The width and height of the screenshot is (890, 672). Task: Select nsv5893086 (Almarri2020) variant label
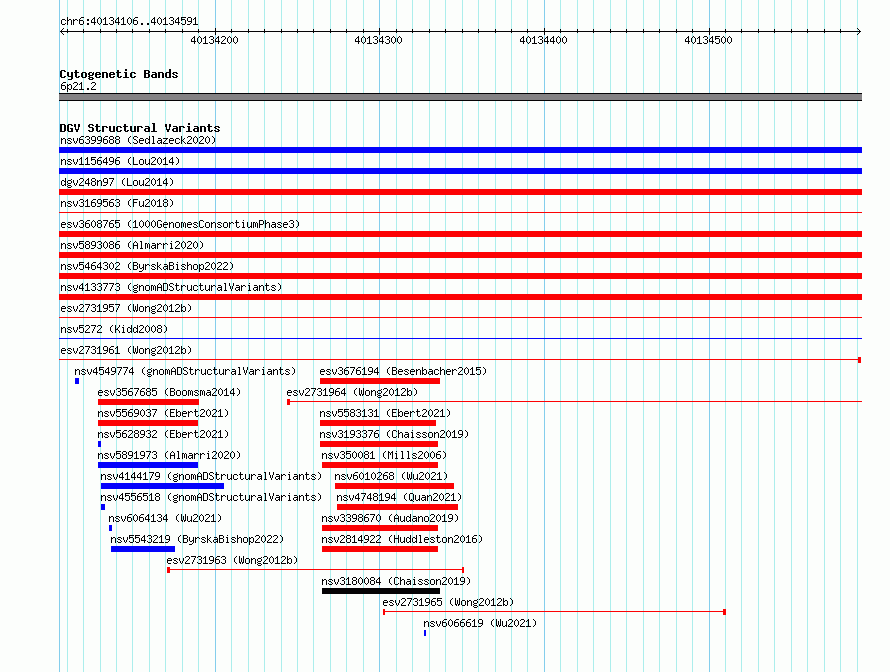point(132,245)
